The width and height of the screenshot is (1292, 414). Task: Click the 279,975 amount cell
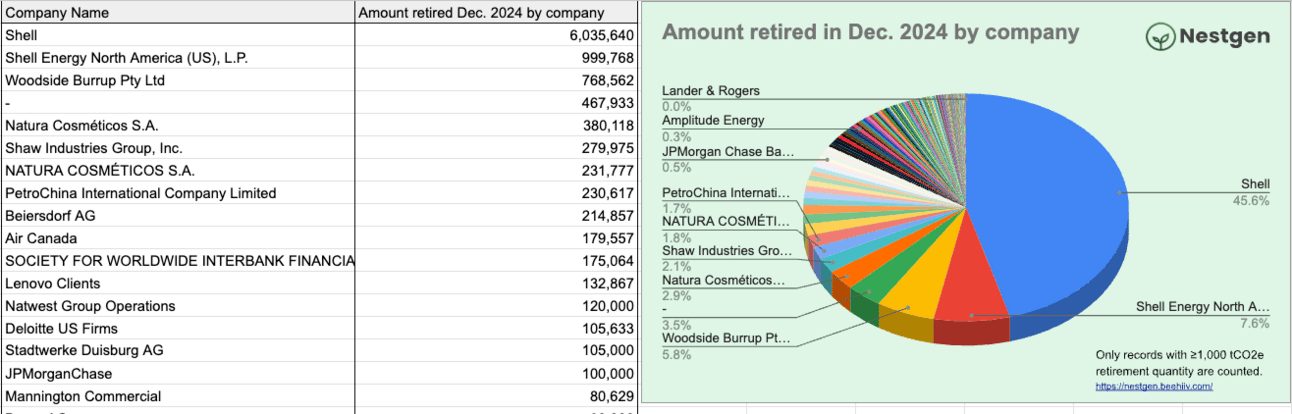click(x=497, y=148)
